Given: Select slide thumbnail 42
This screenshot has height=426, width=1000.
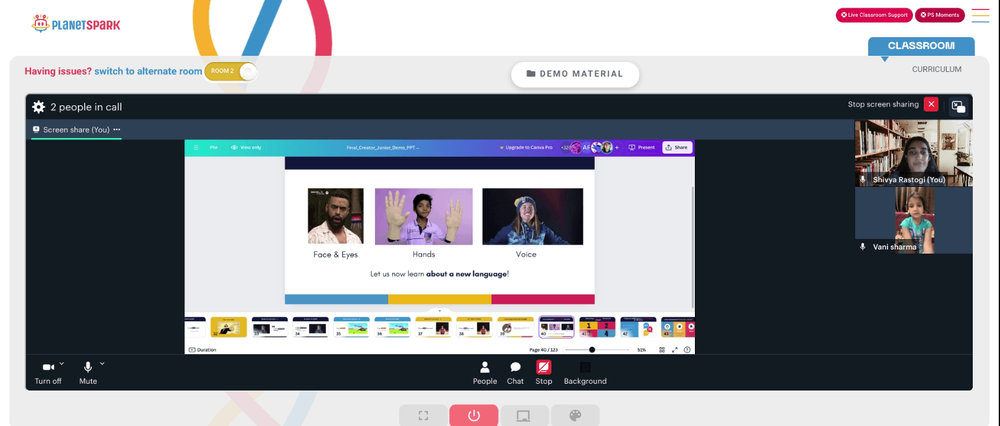Looking at the screenshot, I should tap(638, 327).
